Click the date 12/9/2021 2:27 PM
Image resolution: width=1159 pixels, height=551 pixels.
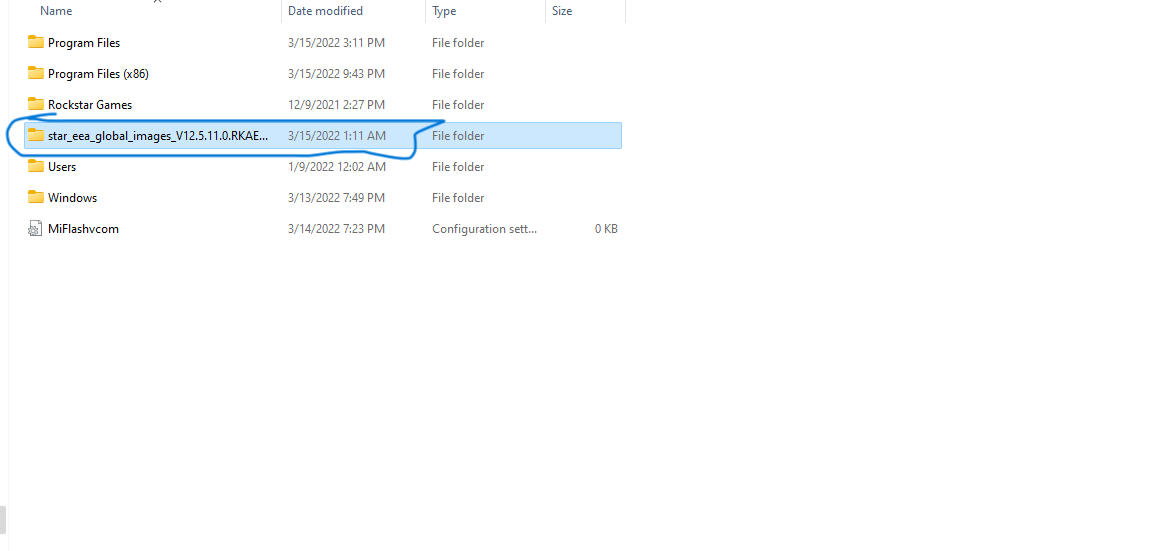coord(336,105)
